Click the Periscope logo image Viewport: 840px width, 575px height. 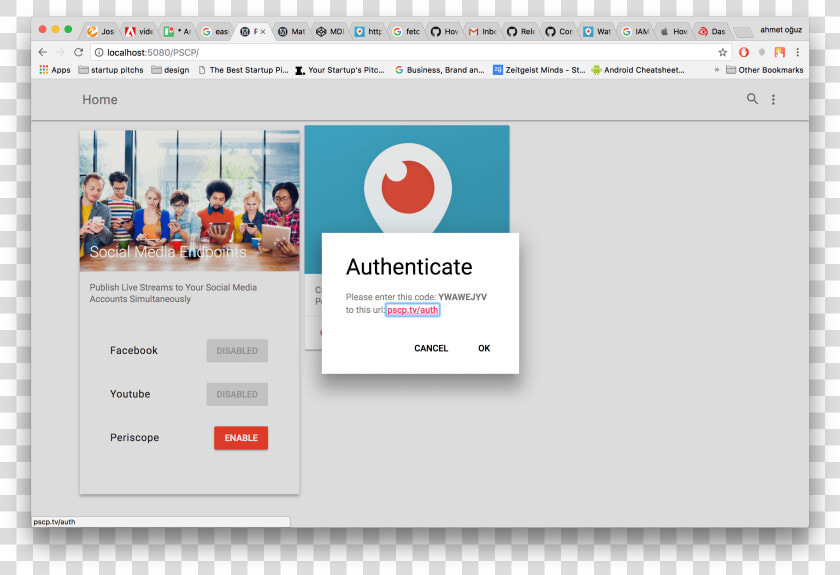408,188
